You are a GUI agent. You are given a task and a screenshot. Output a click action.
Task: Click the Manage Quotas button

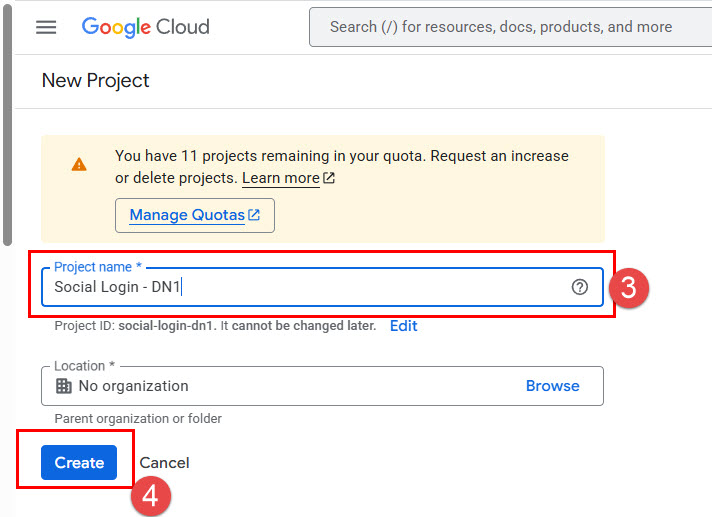(195, 215)
